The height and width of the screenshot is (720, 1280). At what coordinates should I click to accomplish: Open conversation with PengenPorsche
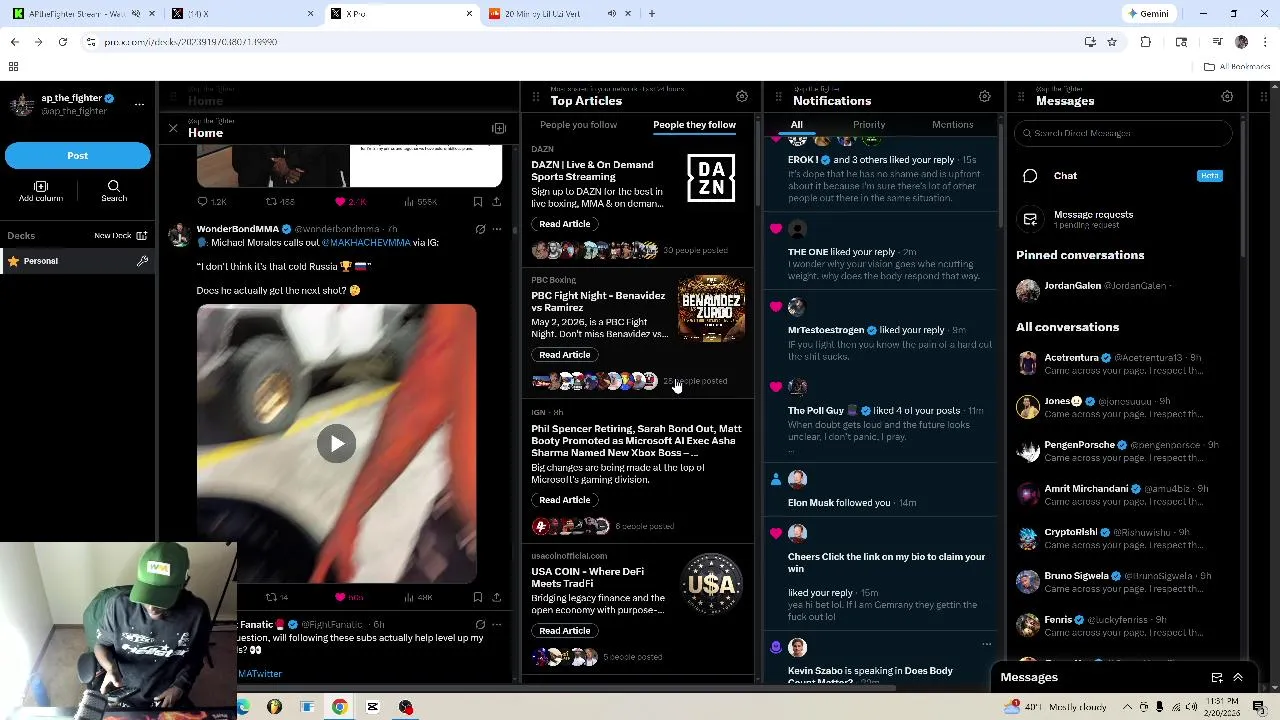pos(1124,450)
